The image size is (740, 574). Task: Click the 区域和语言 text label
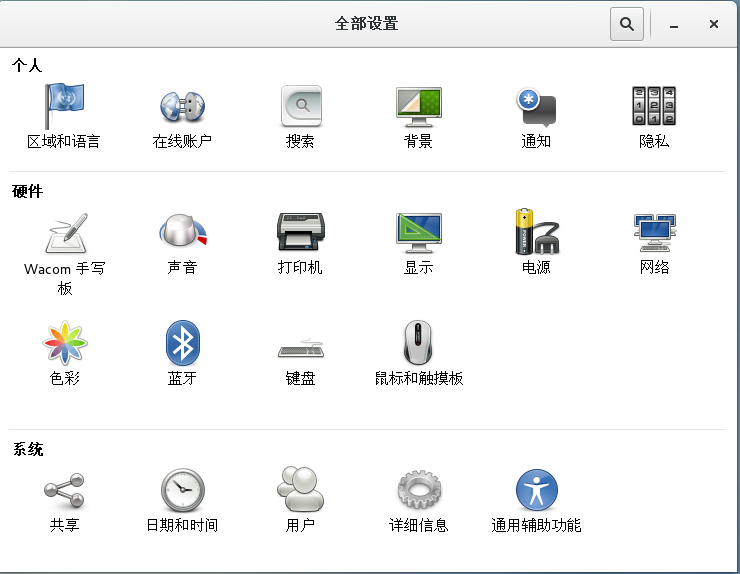tap(64, 141)
